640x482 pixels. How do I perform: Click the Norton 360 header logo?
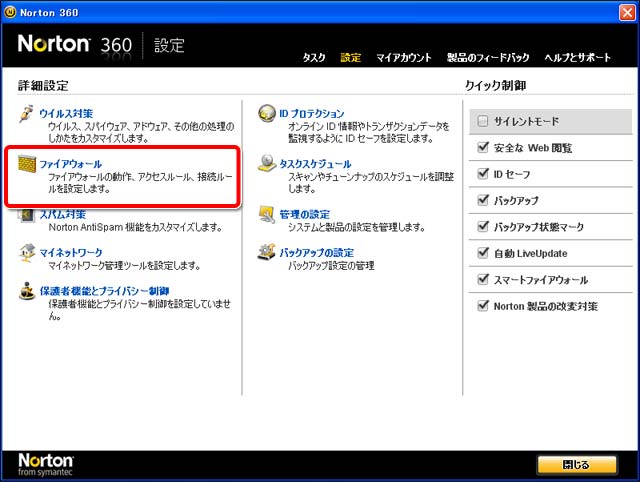[75, 44]
